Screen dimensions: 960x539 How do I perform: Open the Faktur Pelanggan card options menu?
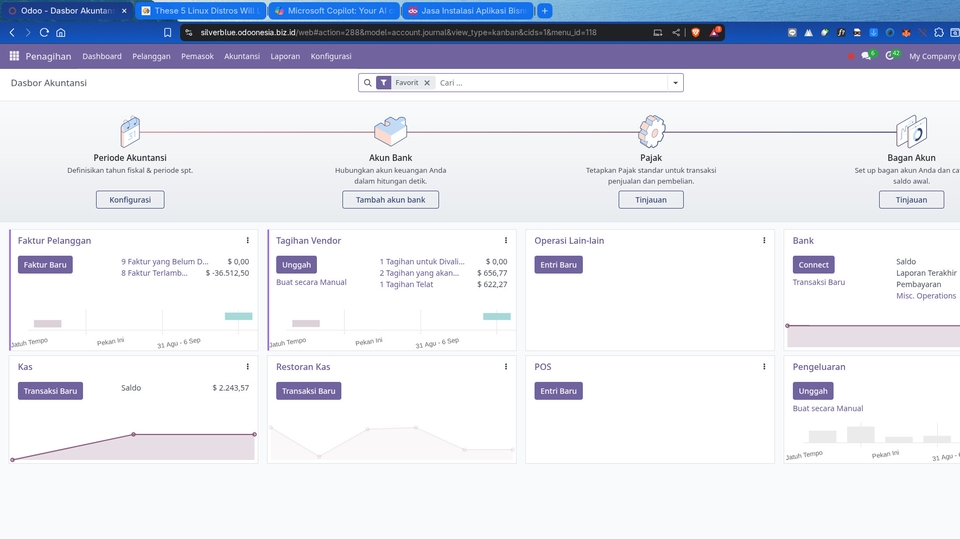(x=248, y=241)
